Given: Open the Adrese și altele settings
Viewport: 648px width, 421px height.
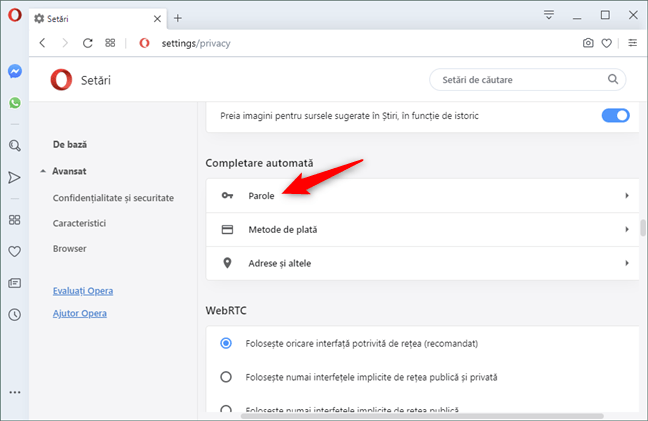Looking at the screenshot, I should pyautogui.click(x=422, y=263).
